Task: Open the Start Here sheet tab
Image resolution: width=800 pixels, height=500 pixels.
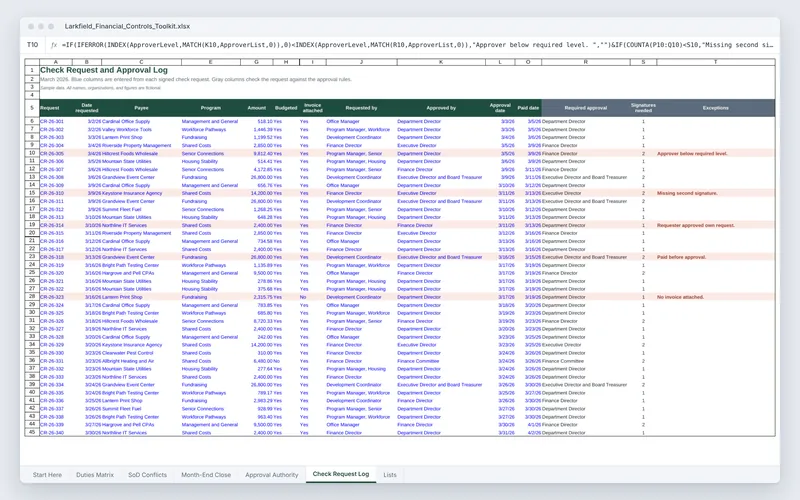Action: 47,474
